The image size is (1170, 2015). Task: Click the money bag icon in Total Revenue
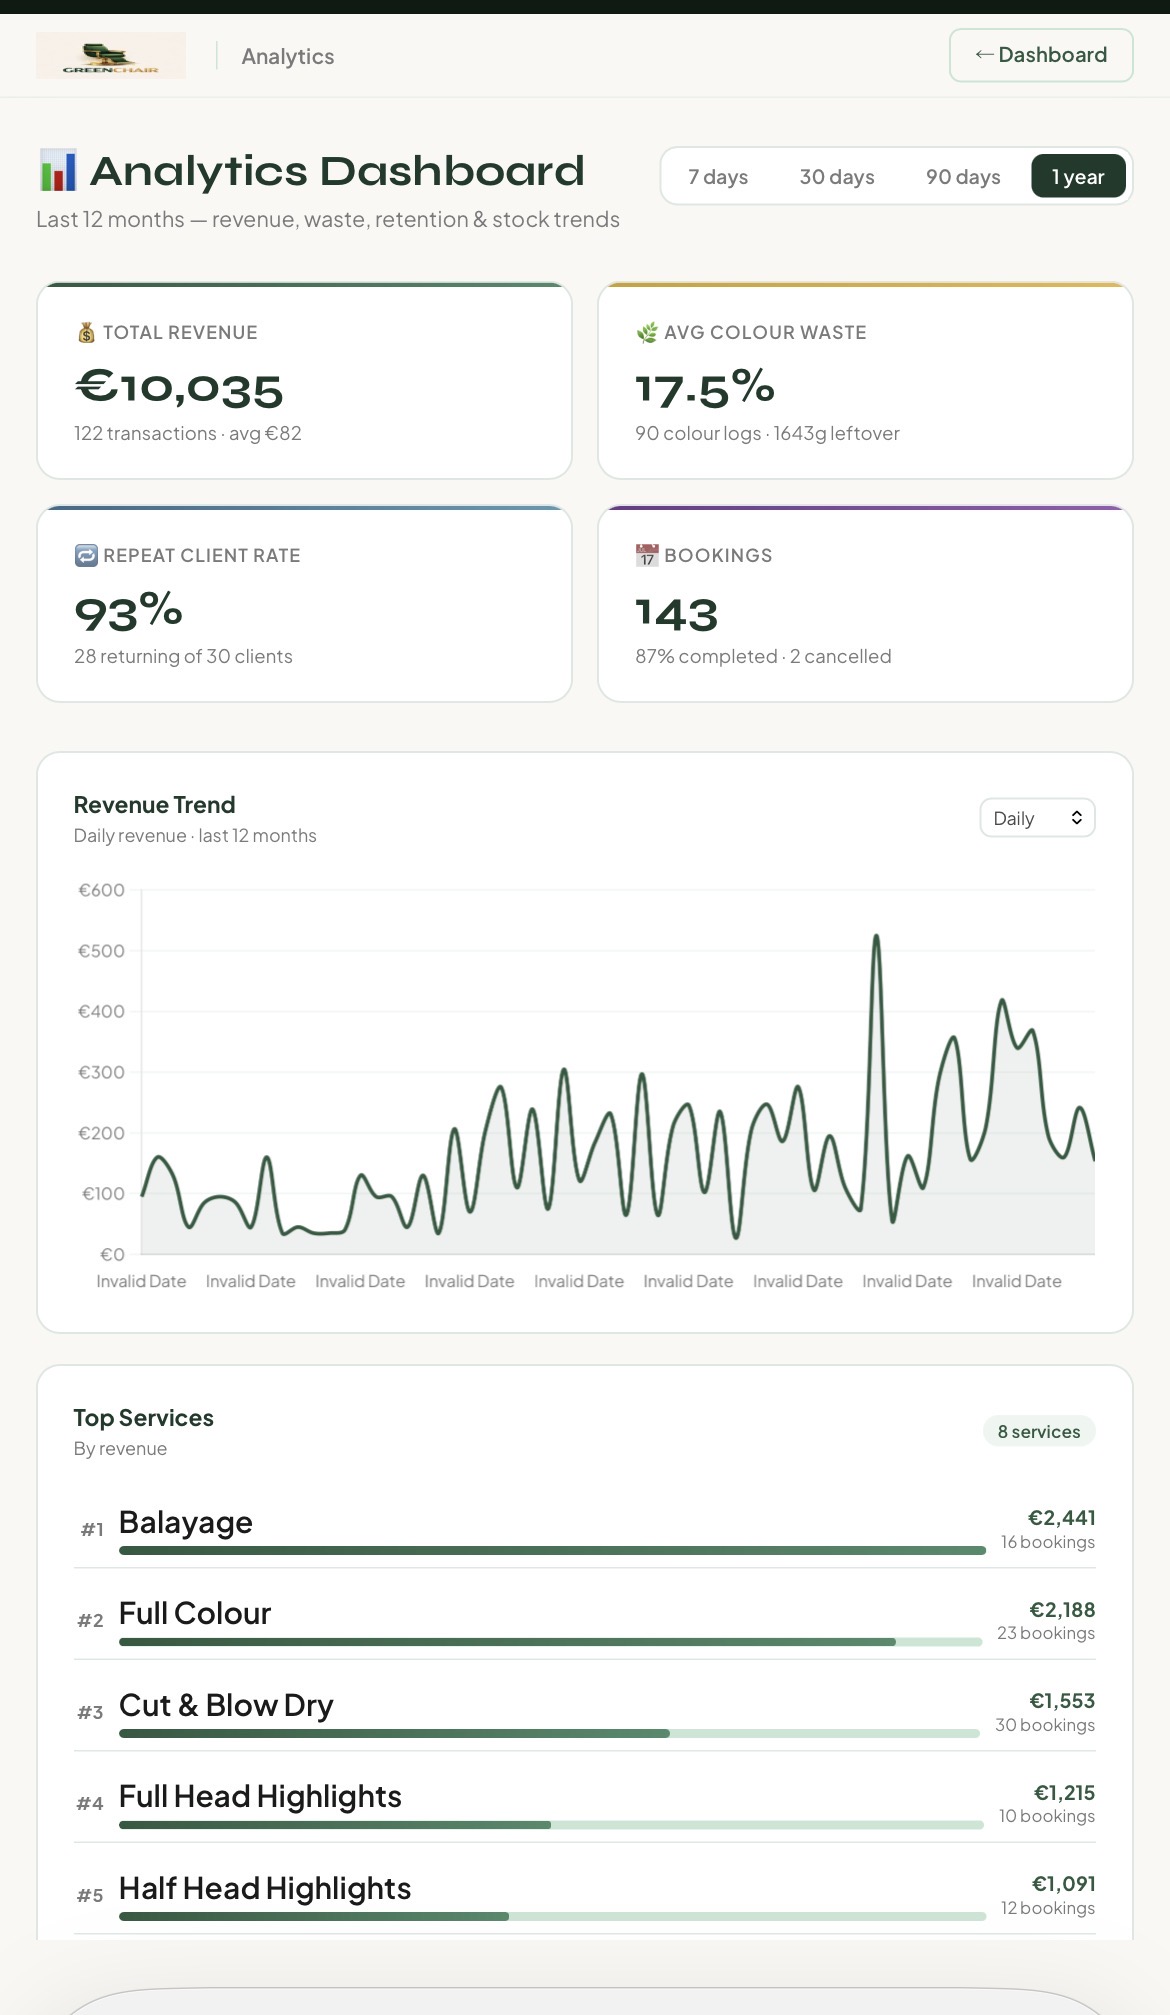click(x=86, y=333)
